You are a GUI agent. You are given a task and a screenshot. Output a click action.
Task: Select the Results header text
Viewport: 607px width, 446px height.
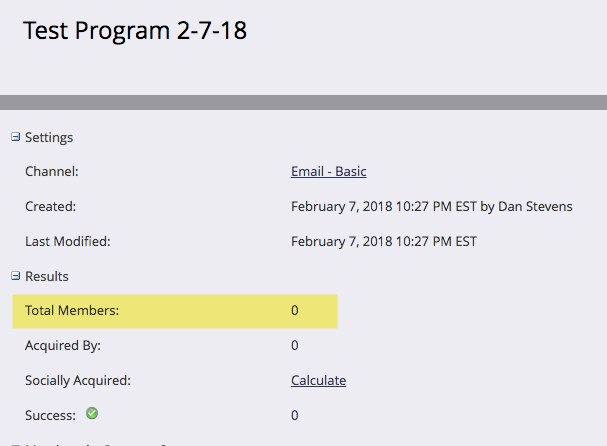click(47, 276)
